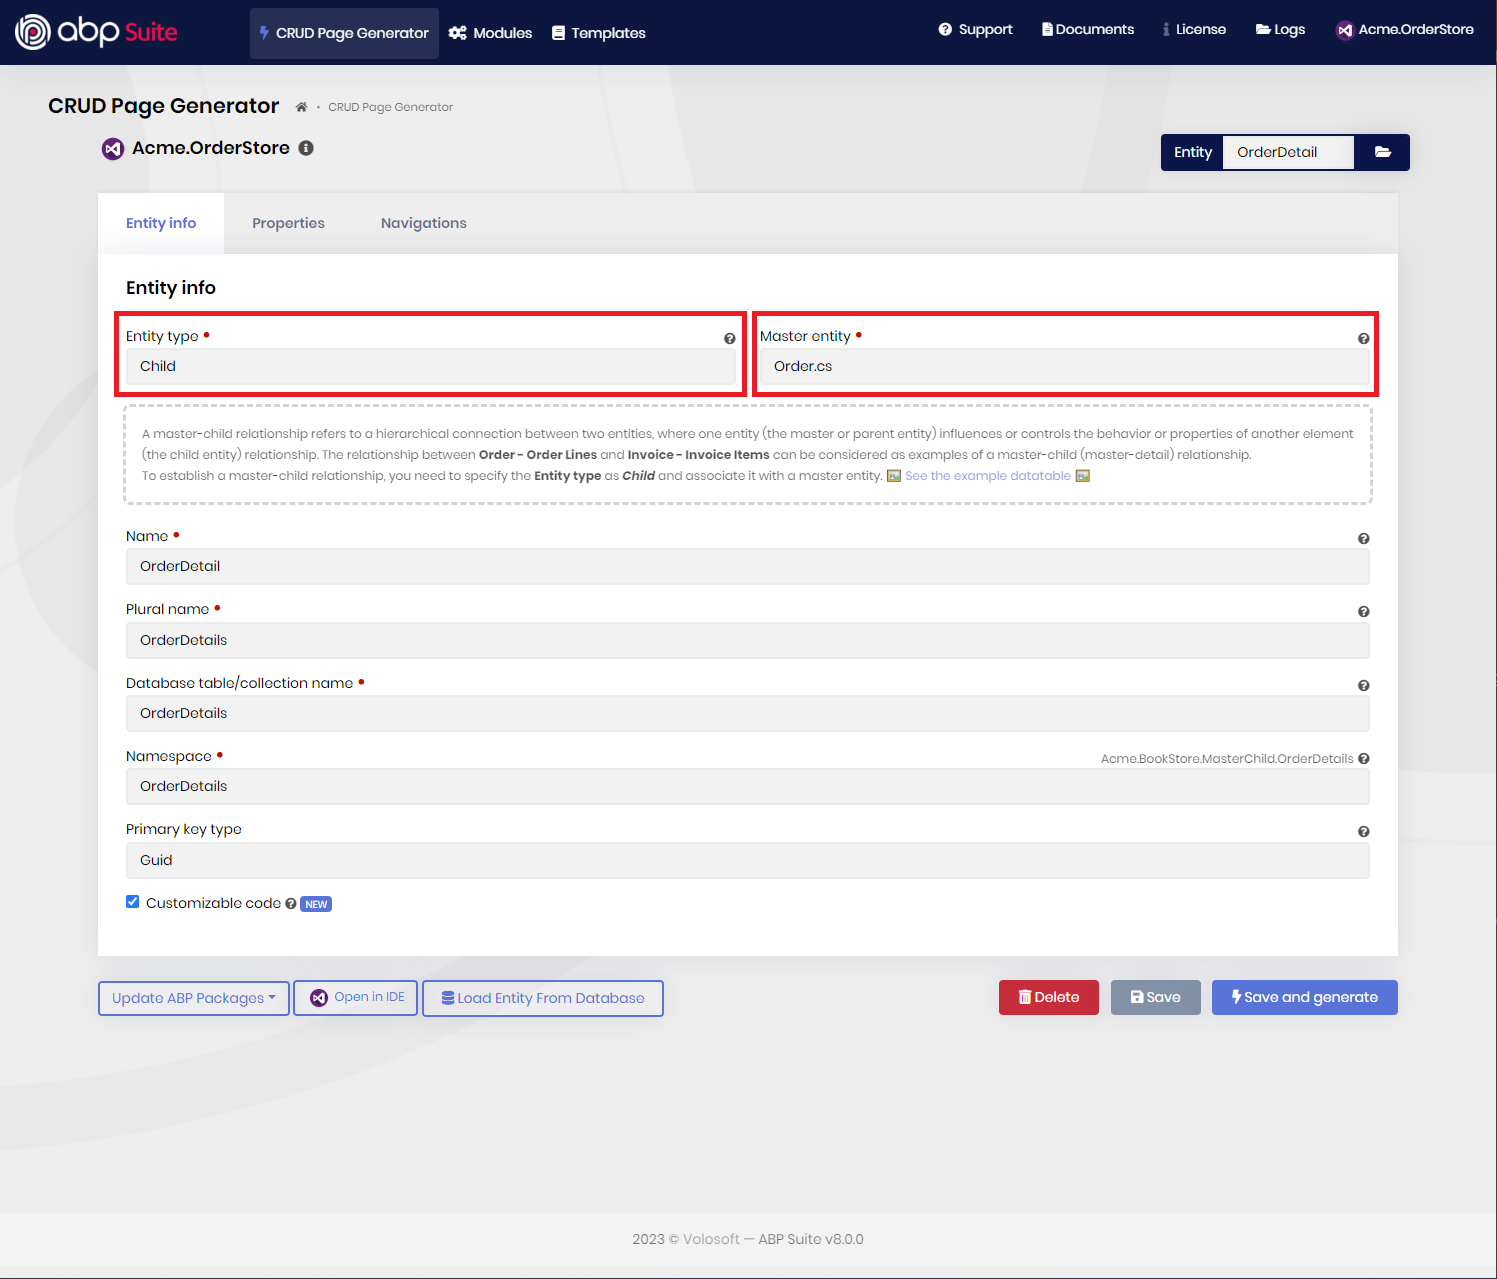Image resolution: width=1497 pixels, height=1279 pixels.
Task: Click image icon after example datatable link
Action: [1082, 476]
